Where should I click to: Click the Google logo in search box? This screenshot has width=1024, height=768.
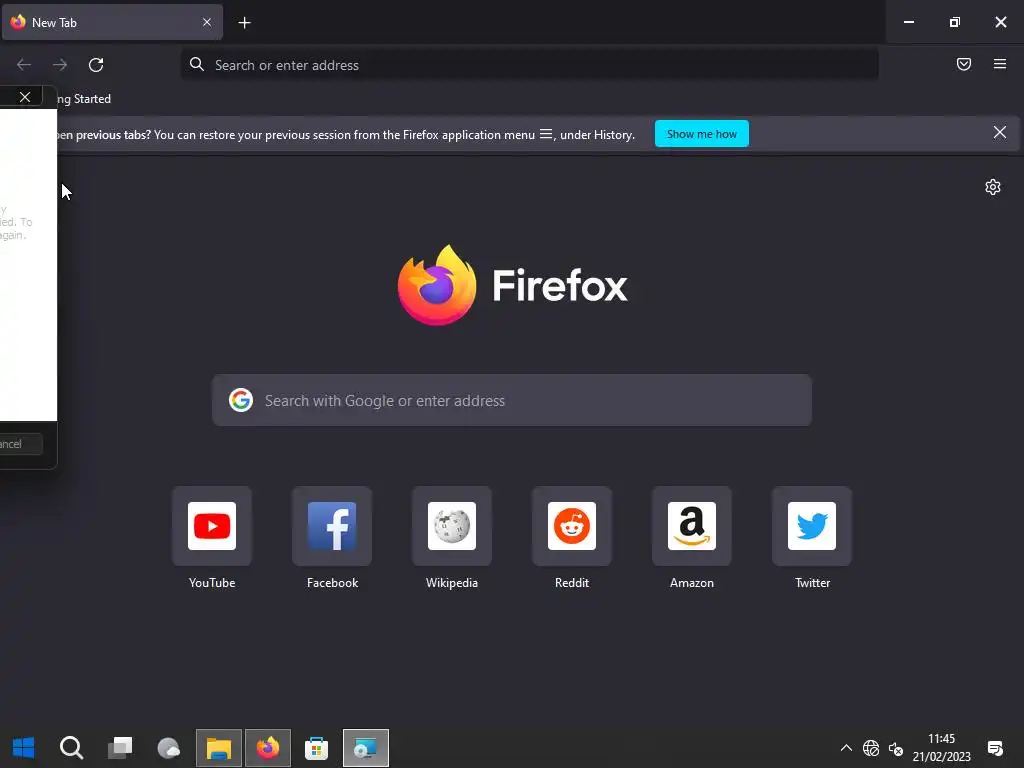coord(241,400)
